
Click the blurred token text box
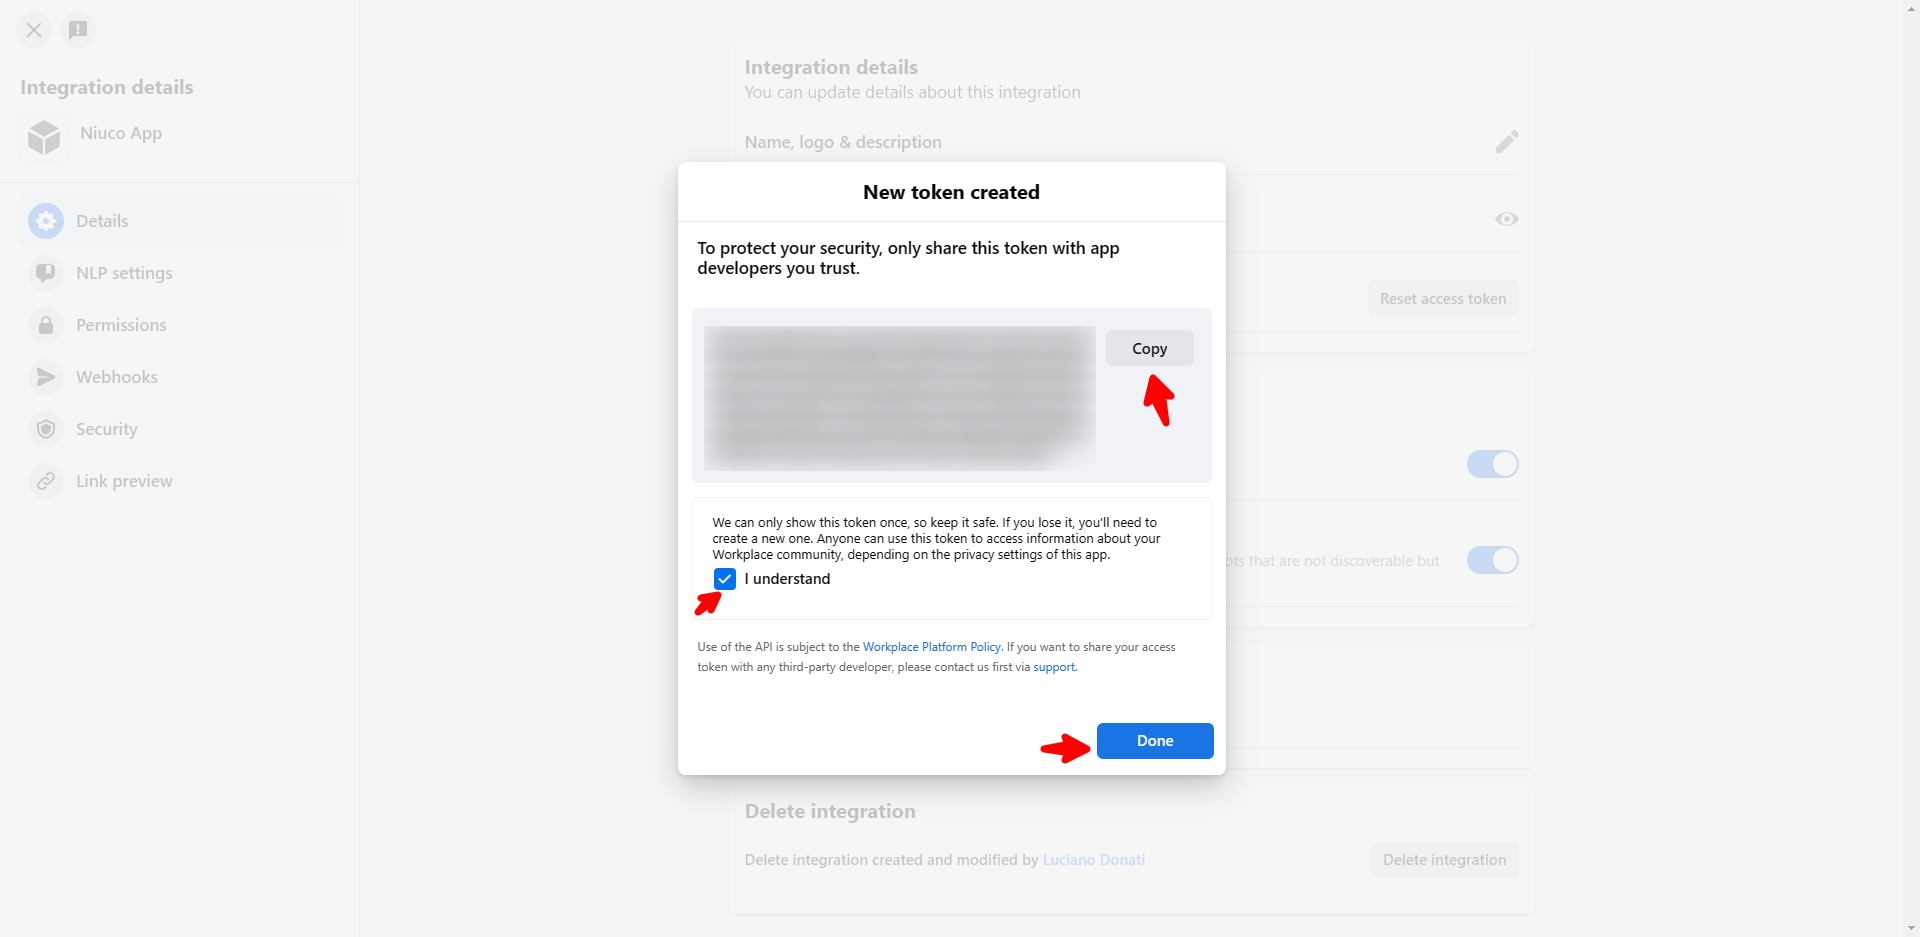point(900,398)
